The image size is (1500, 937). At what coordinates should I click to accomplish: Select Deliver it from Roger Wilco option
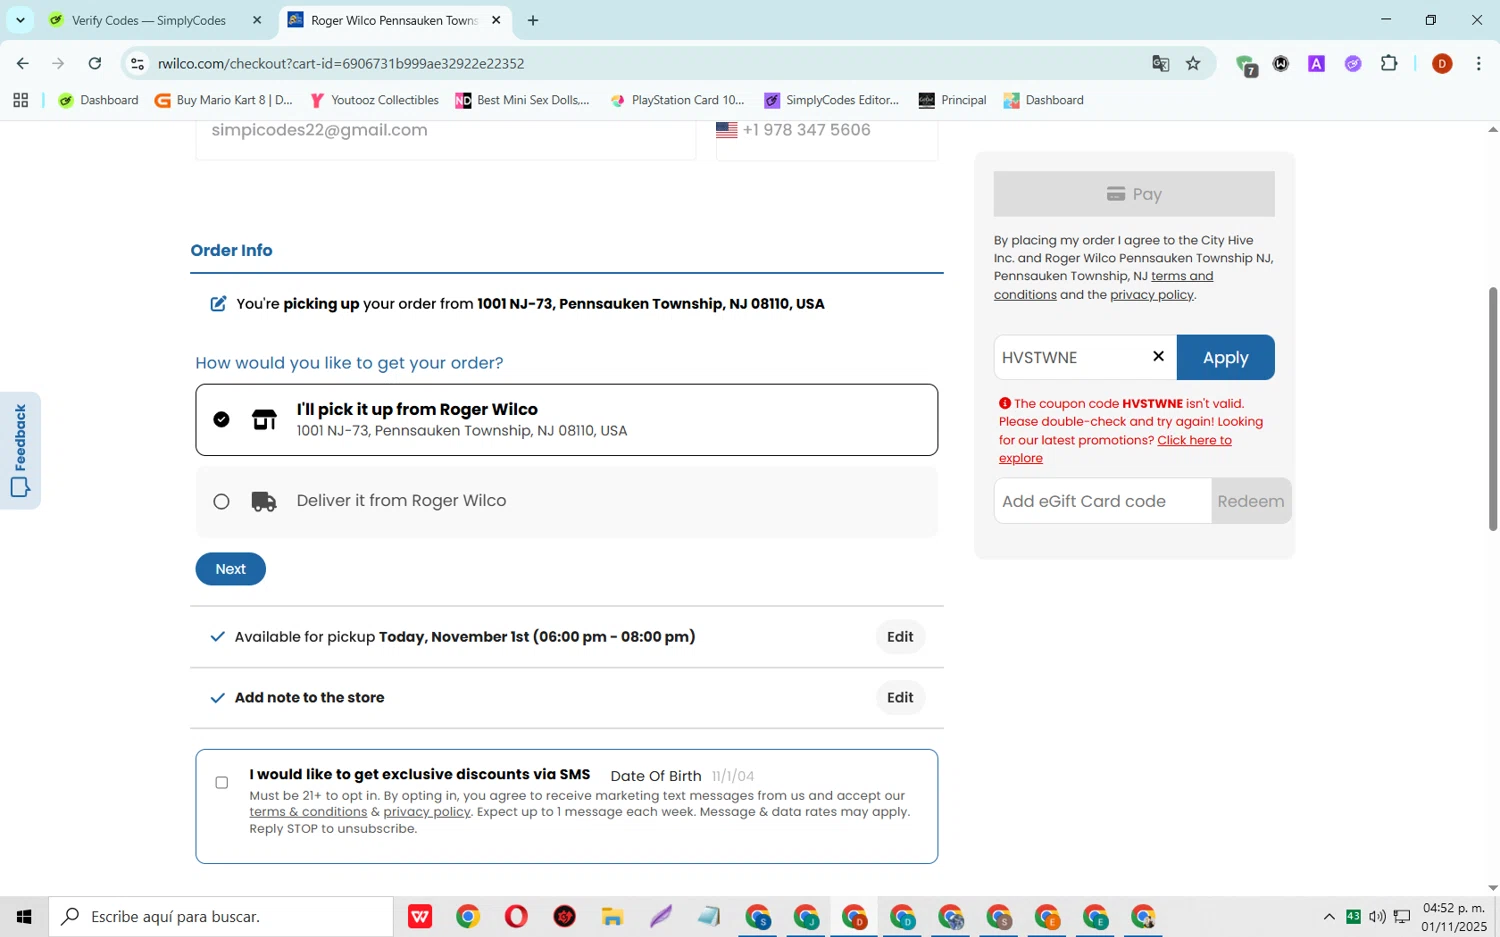(566, 502)
